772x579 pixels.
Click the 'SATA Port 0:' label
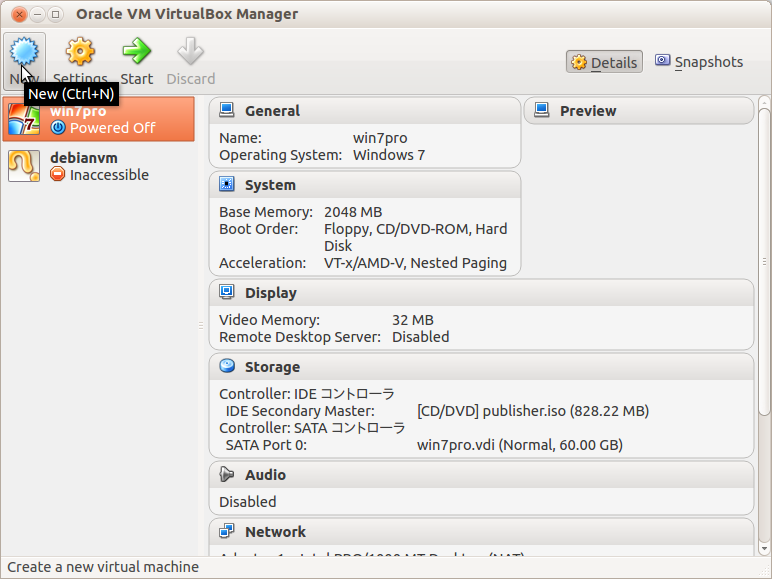(266, 445)
